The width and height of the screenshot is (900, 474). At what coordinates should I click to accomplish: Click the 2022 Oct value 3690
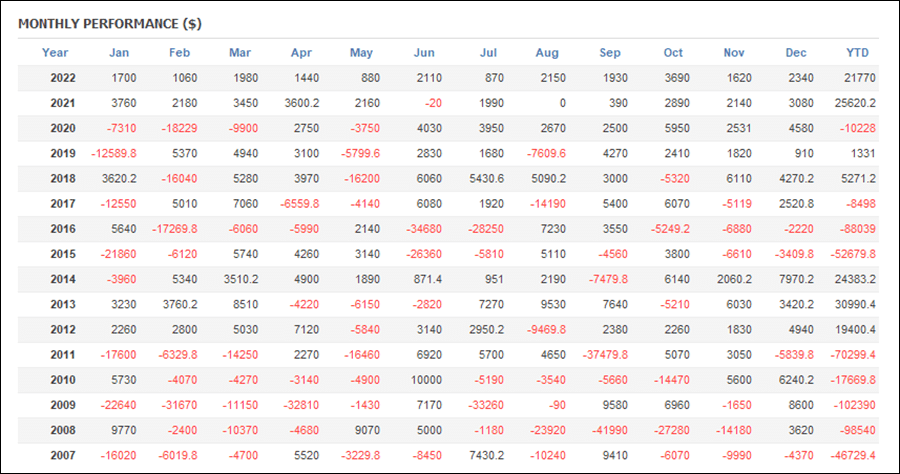[677, 78]
